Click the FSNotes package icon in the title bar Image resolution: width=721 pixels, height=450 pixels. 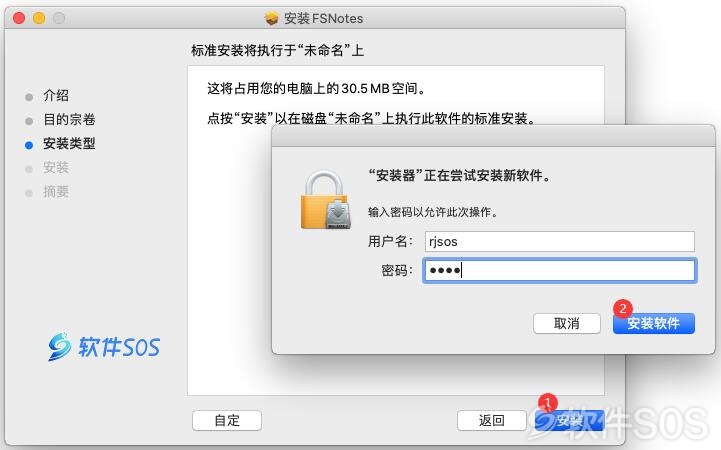(x=271, y=18)
